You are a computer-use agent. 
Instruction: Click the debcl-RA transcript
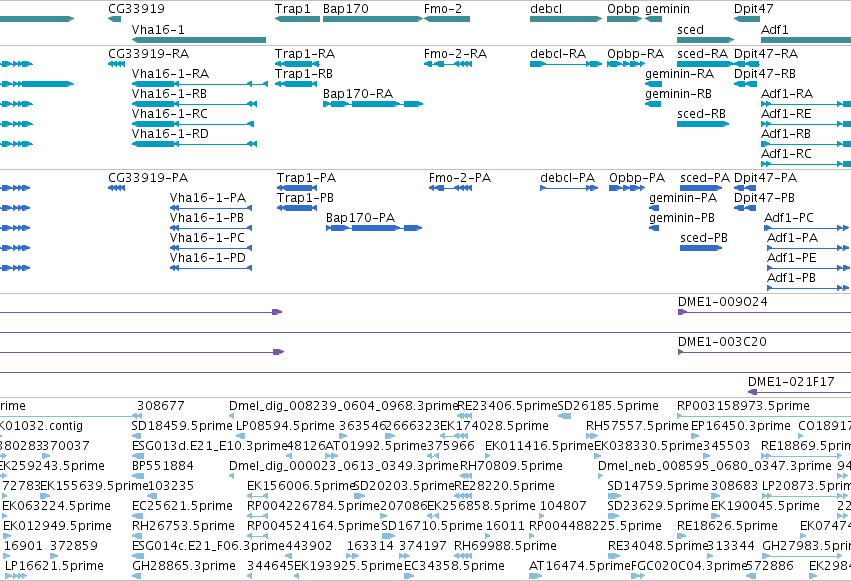coord(566,64)
